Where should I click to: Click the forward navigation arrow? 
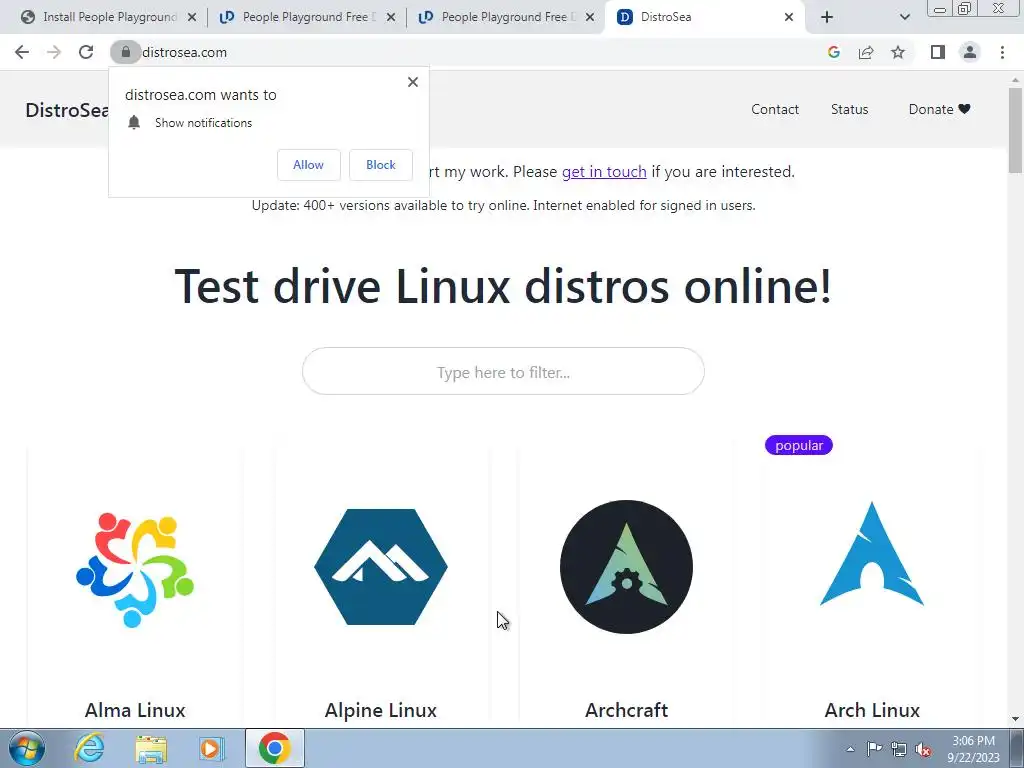[x=54, y=52]
